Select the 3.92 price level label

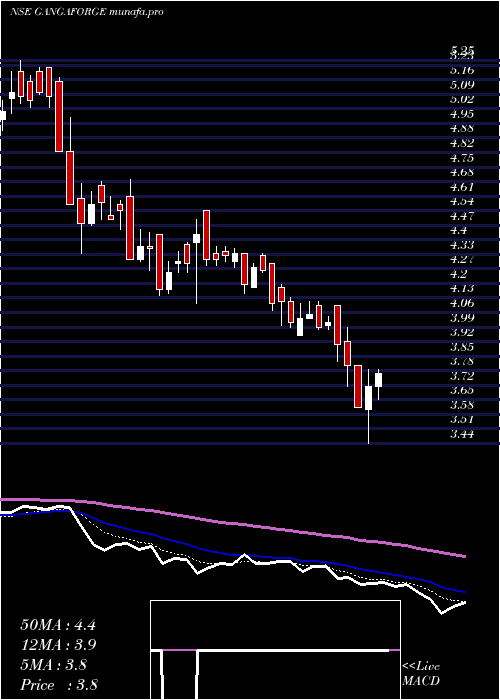[x=462, y=332]
